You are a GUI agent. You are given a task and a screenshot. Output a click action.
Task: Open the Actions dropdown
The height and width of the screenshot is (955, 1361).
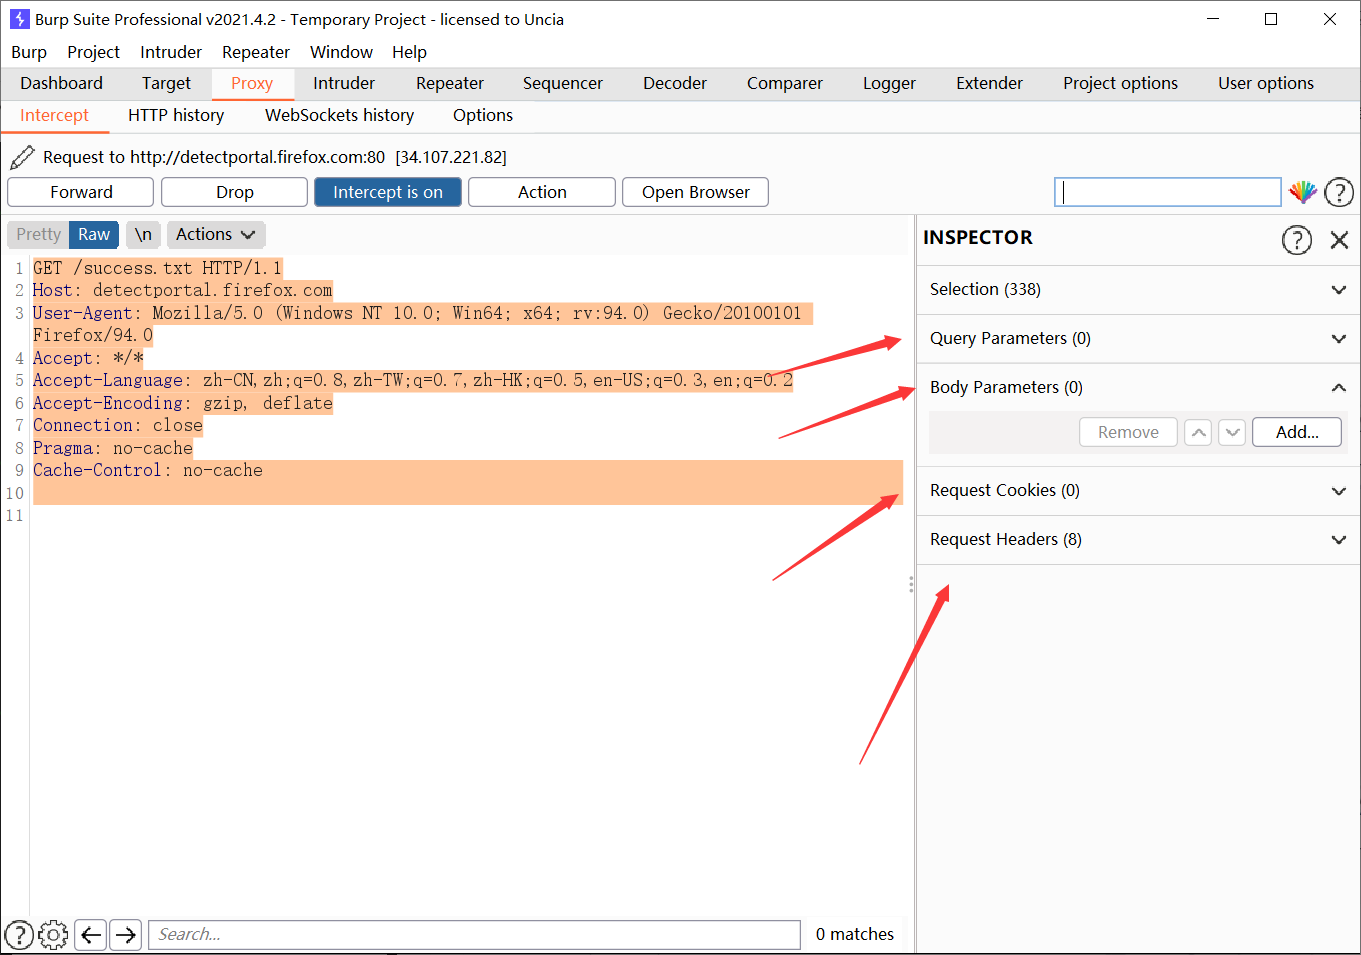(215, 234)
